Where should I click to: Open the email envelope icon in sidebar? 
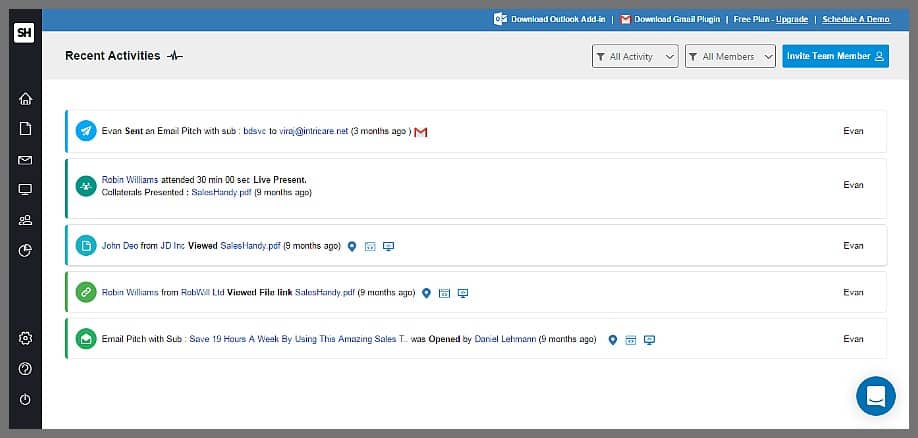pos(25,160)
